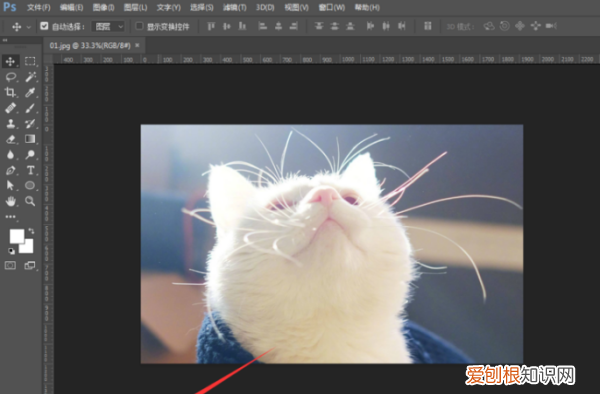600x394 pixels.
Task: Select the Healing Brush tool
Action: [x=10, y=108]
